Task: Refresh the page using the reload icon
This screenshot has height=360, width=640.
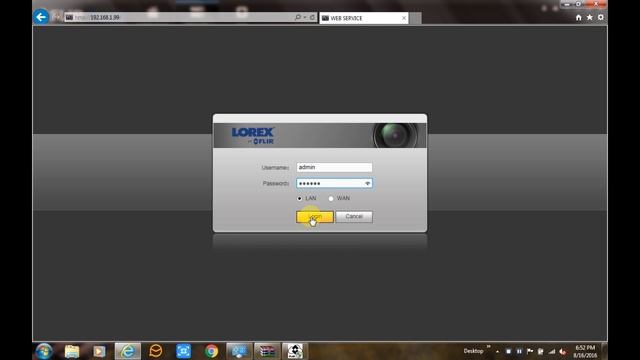Action: (x=312, y=18)
